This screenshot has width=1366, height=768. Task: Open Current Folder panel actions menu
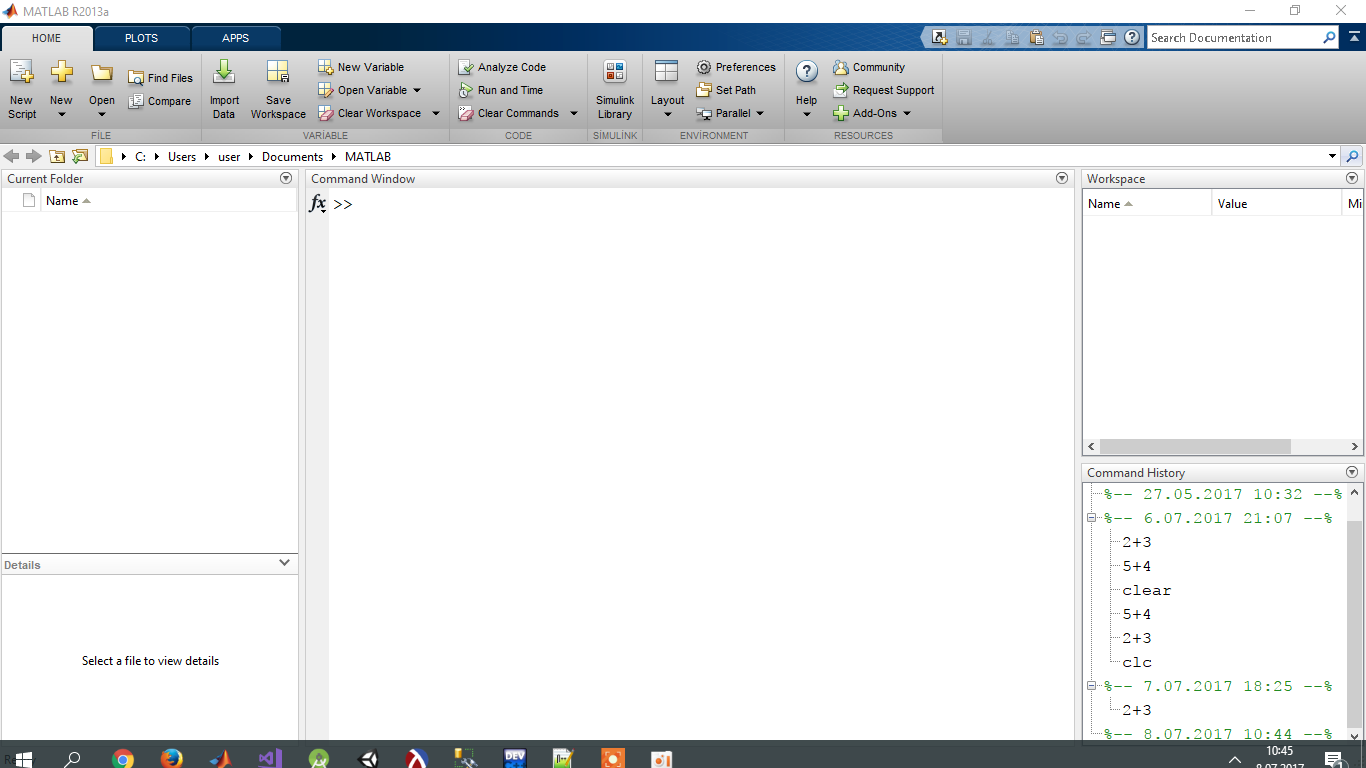(286, 178)
